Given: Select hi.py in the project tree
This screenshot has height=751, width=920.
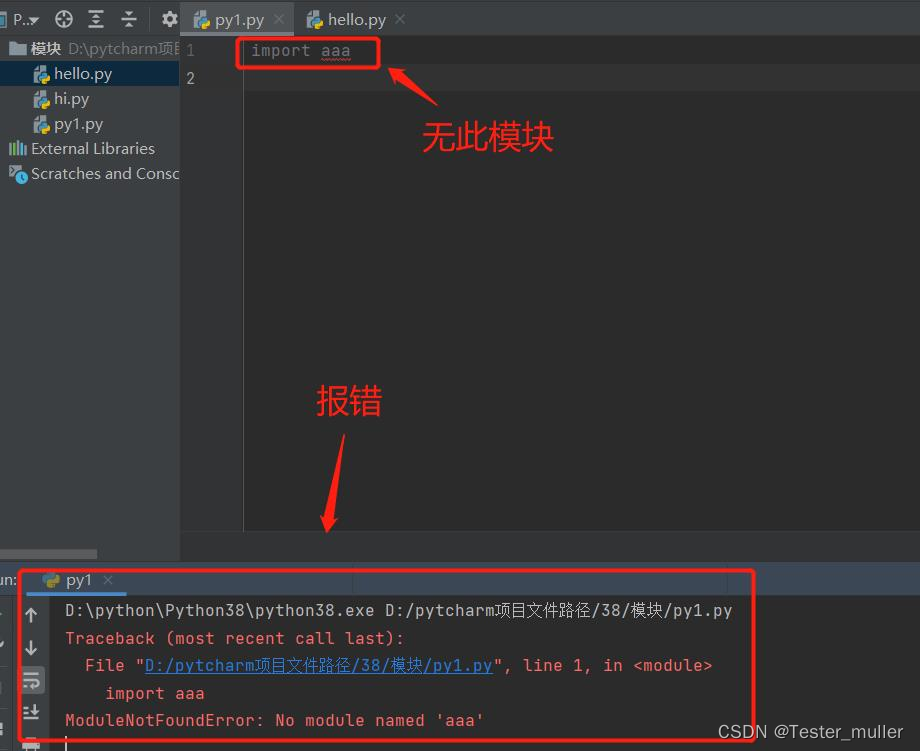Looking at the screenshot, I should click(x=69, y=98).
